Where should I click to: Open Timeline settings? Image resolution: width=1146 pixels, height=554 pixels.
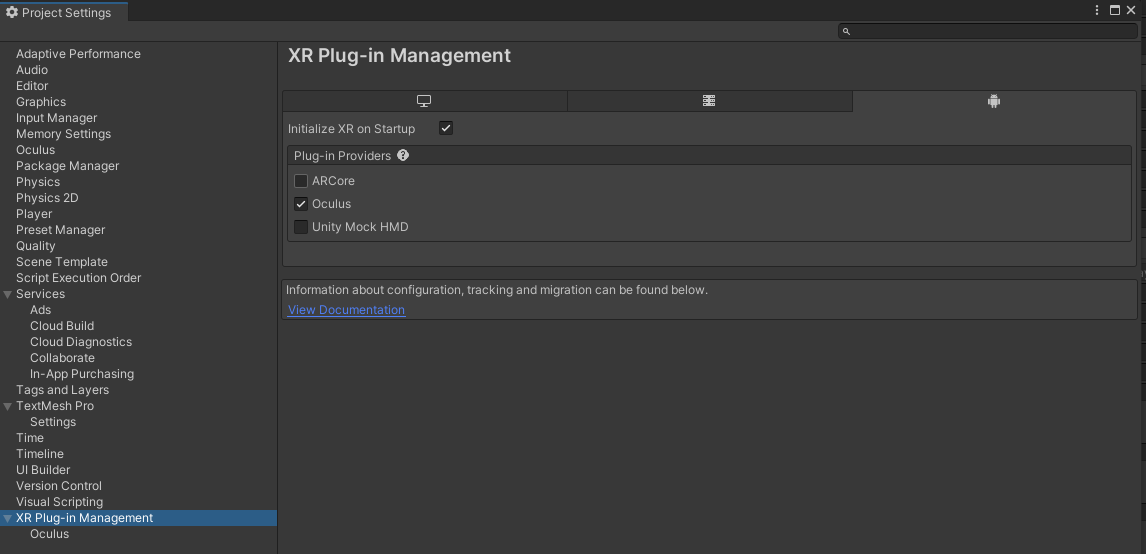(40, 454)
